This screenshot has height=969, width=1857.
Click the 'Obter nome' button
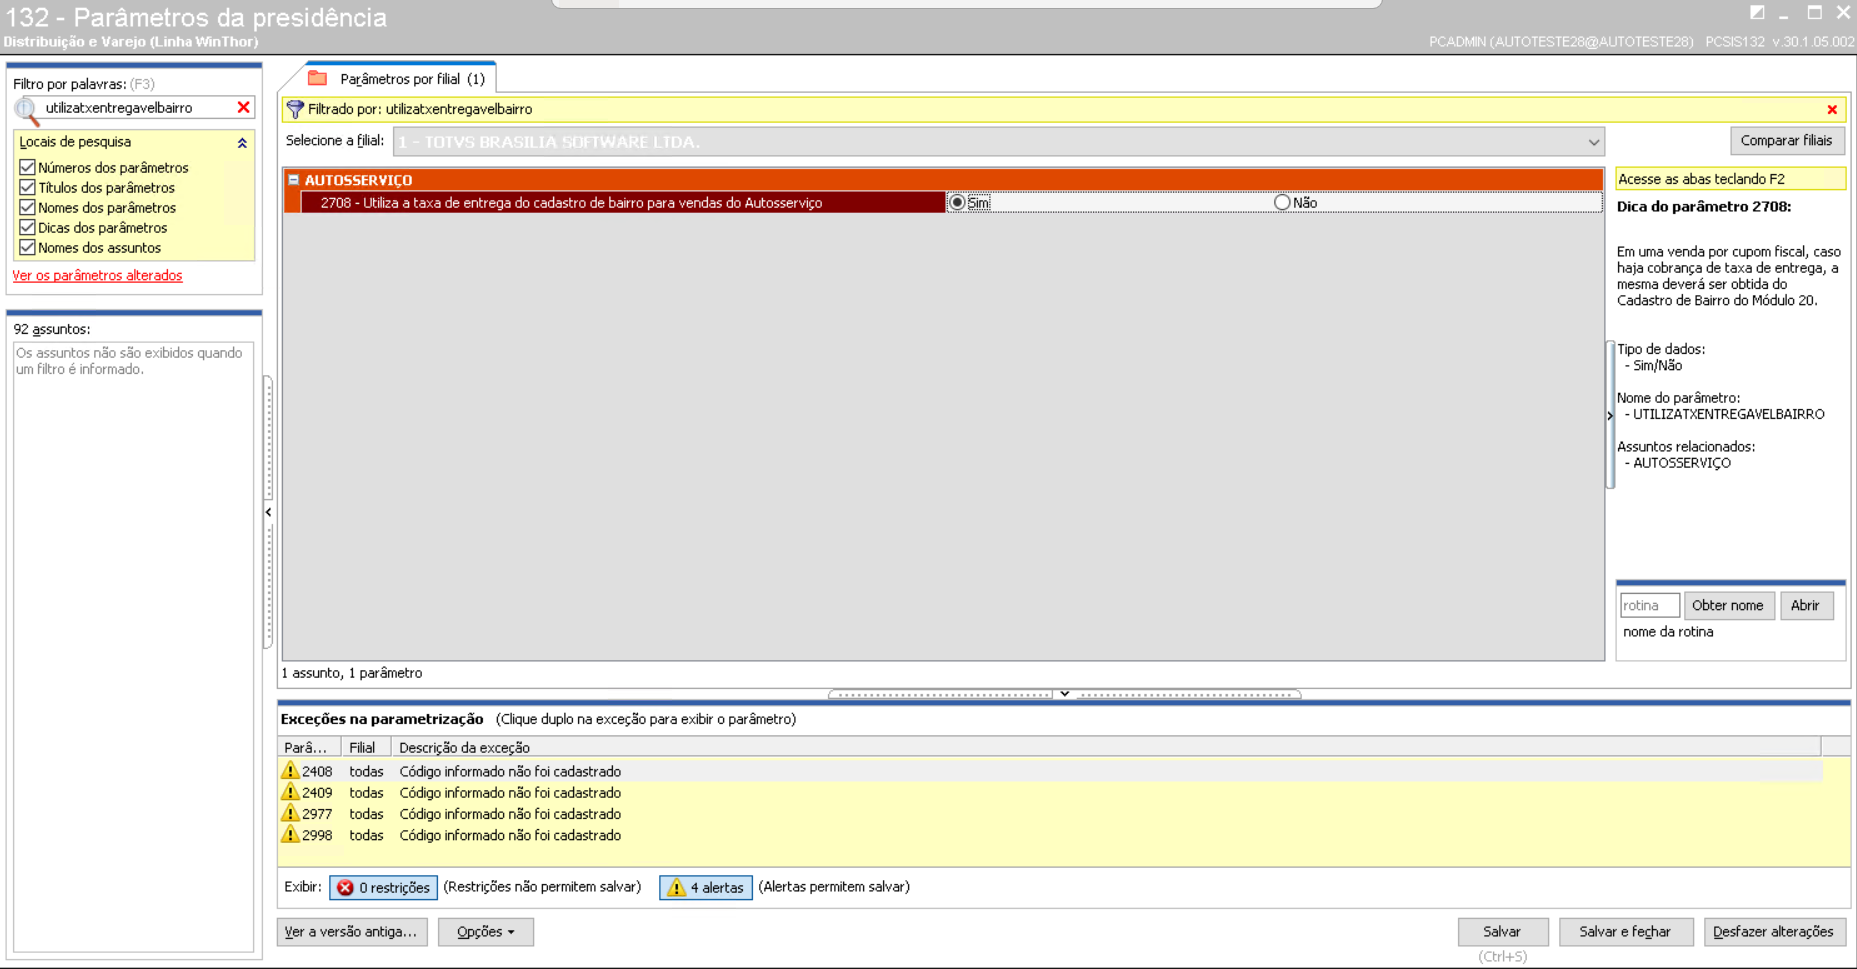[x=1728, y=605]
